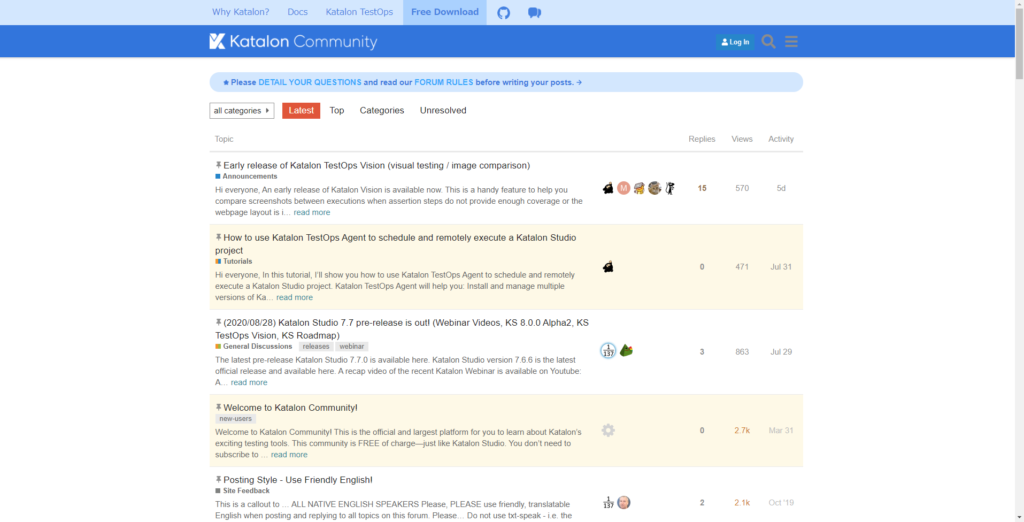The image size is (1024, 522).
Task: Click the new-users tag
Action: click(x=236, y=419)
